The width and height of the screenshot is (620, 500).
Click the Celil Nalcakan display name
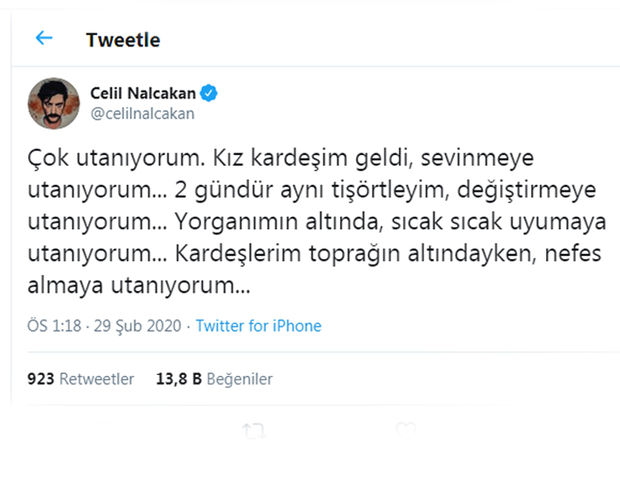pos(145,93)
